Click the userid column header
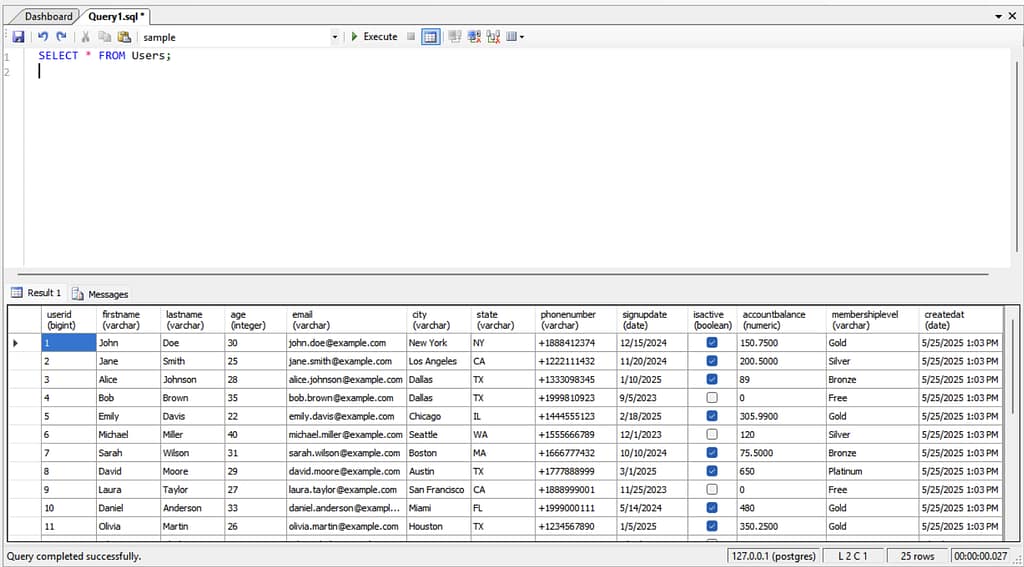This screenshot has height=567, width=1024. [69, 319]
